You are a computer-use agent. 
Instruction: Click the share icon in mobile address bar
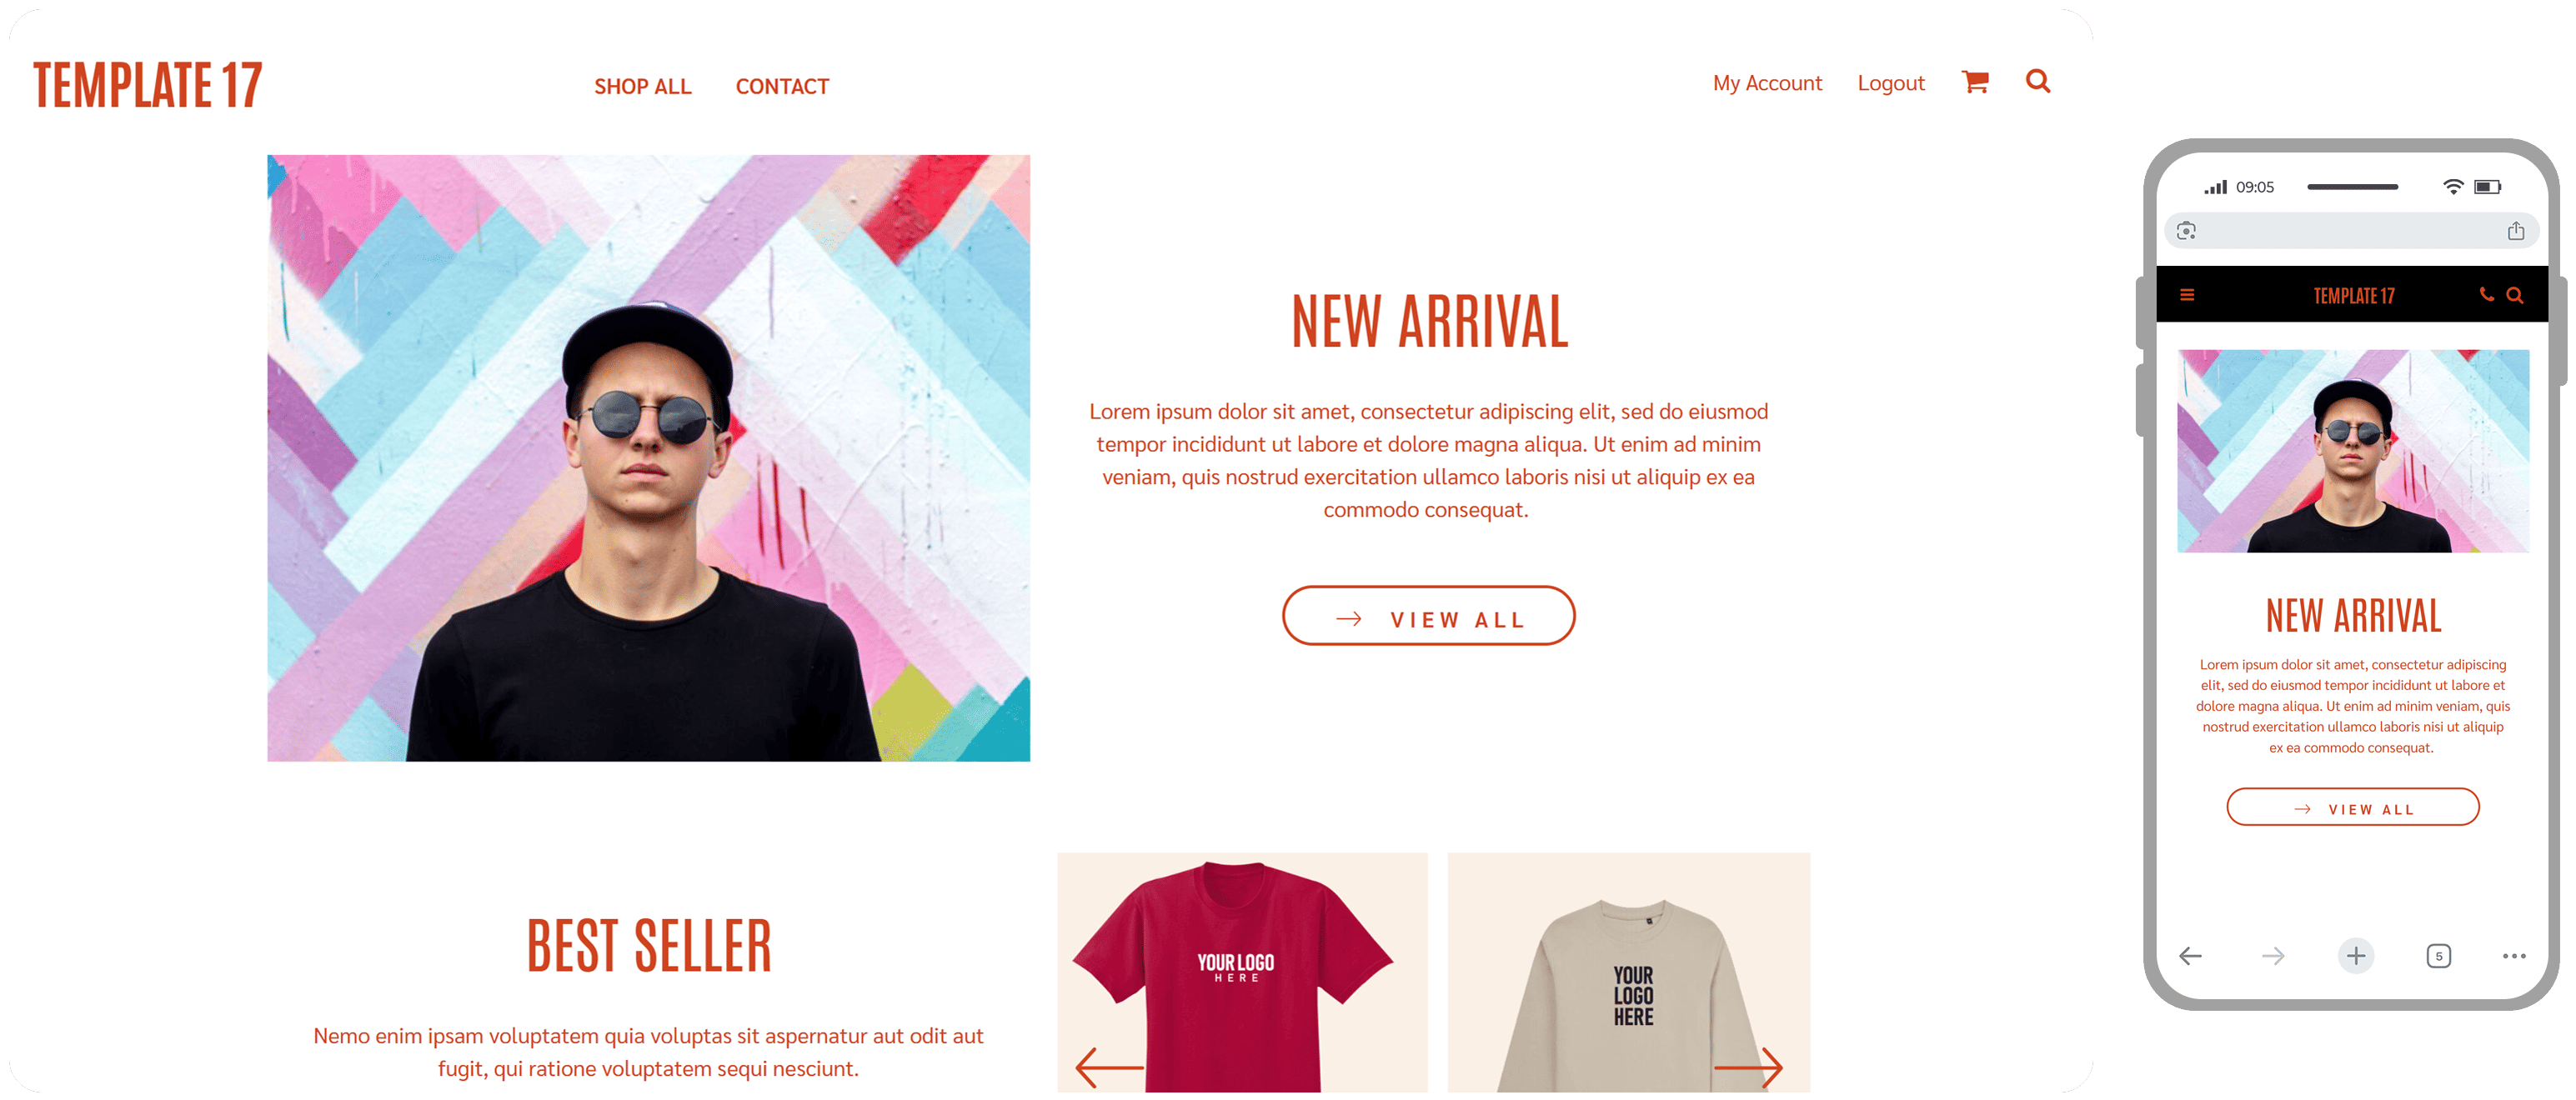tap(2516, 231)
